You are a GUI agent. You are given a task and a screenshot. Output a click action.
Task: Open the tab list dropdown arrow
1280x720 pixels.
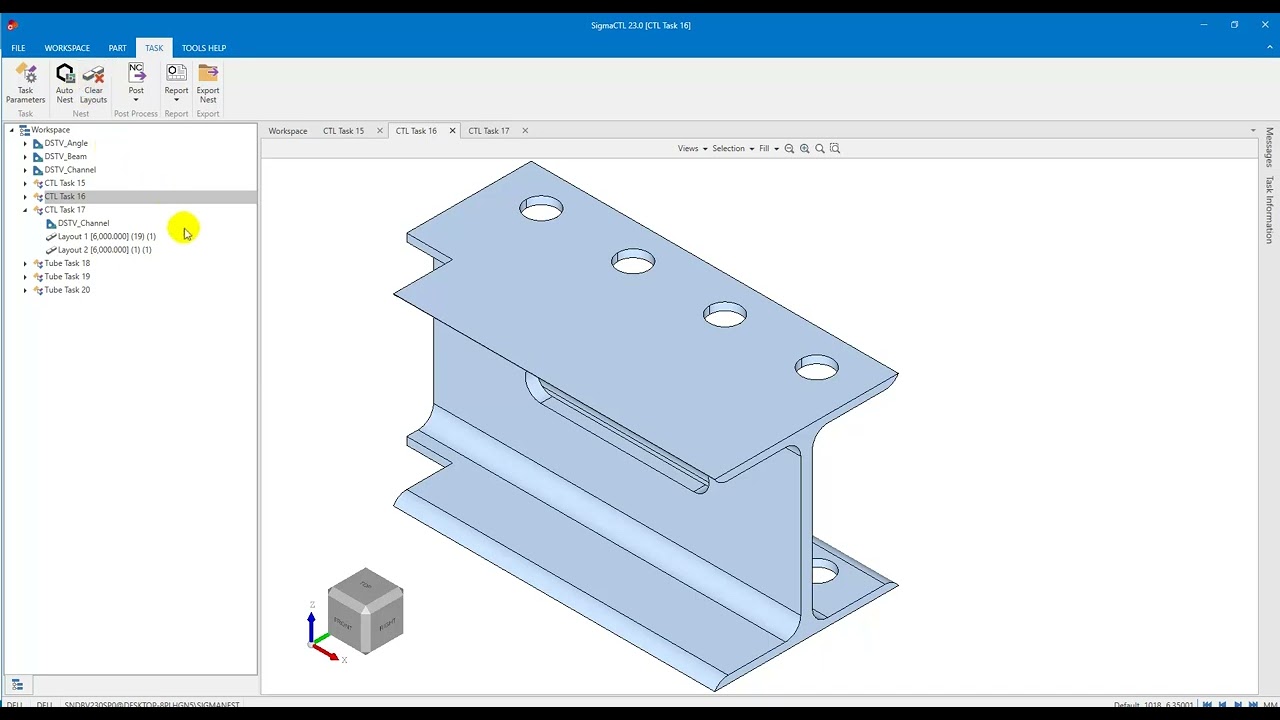pyautogui.click(x=1253, y=131)
